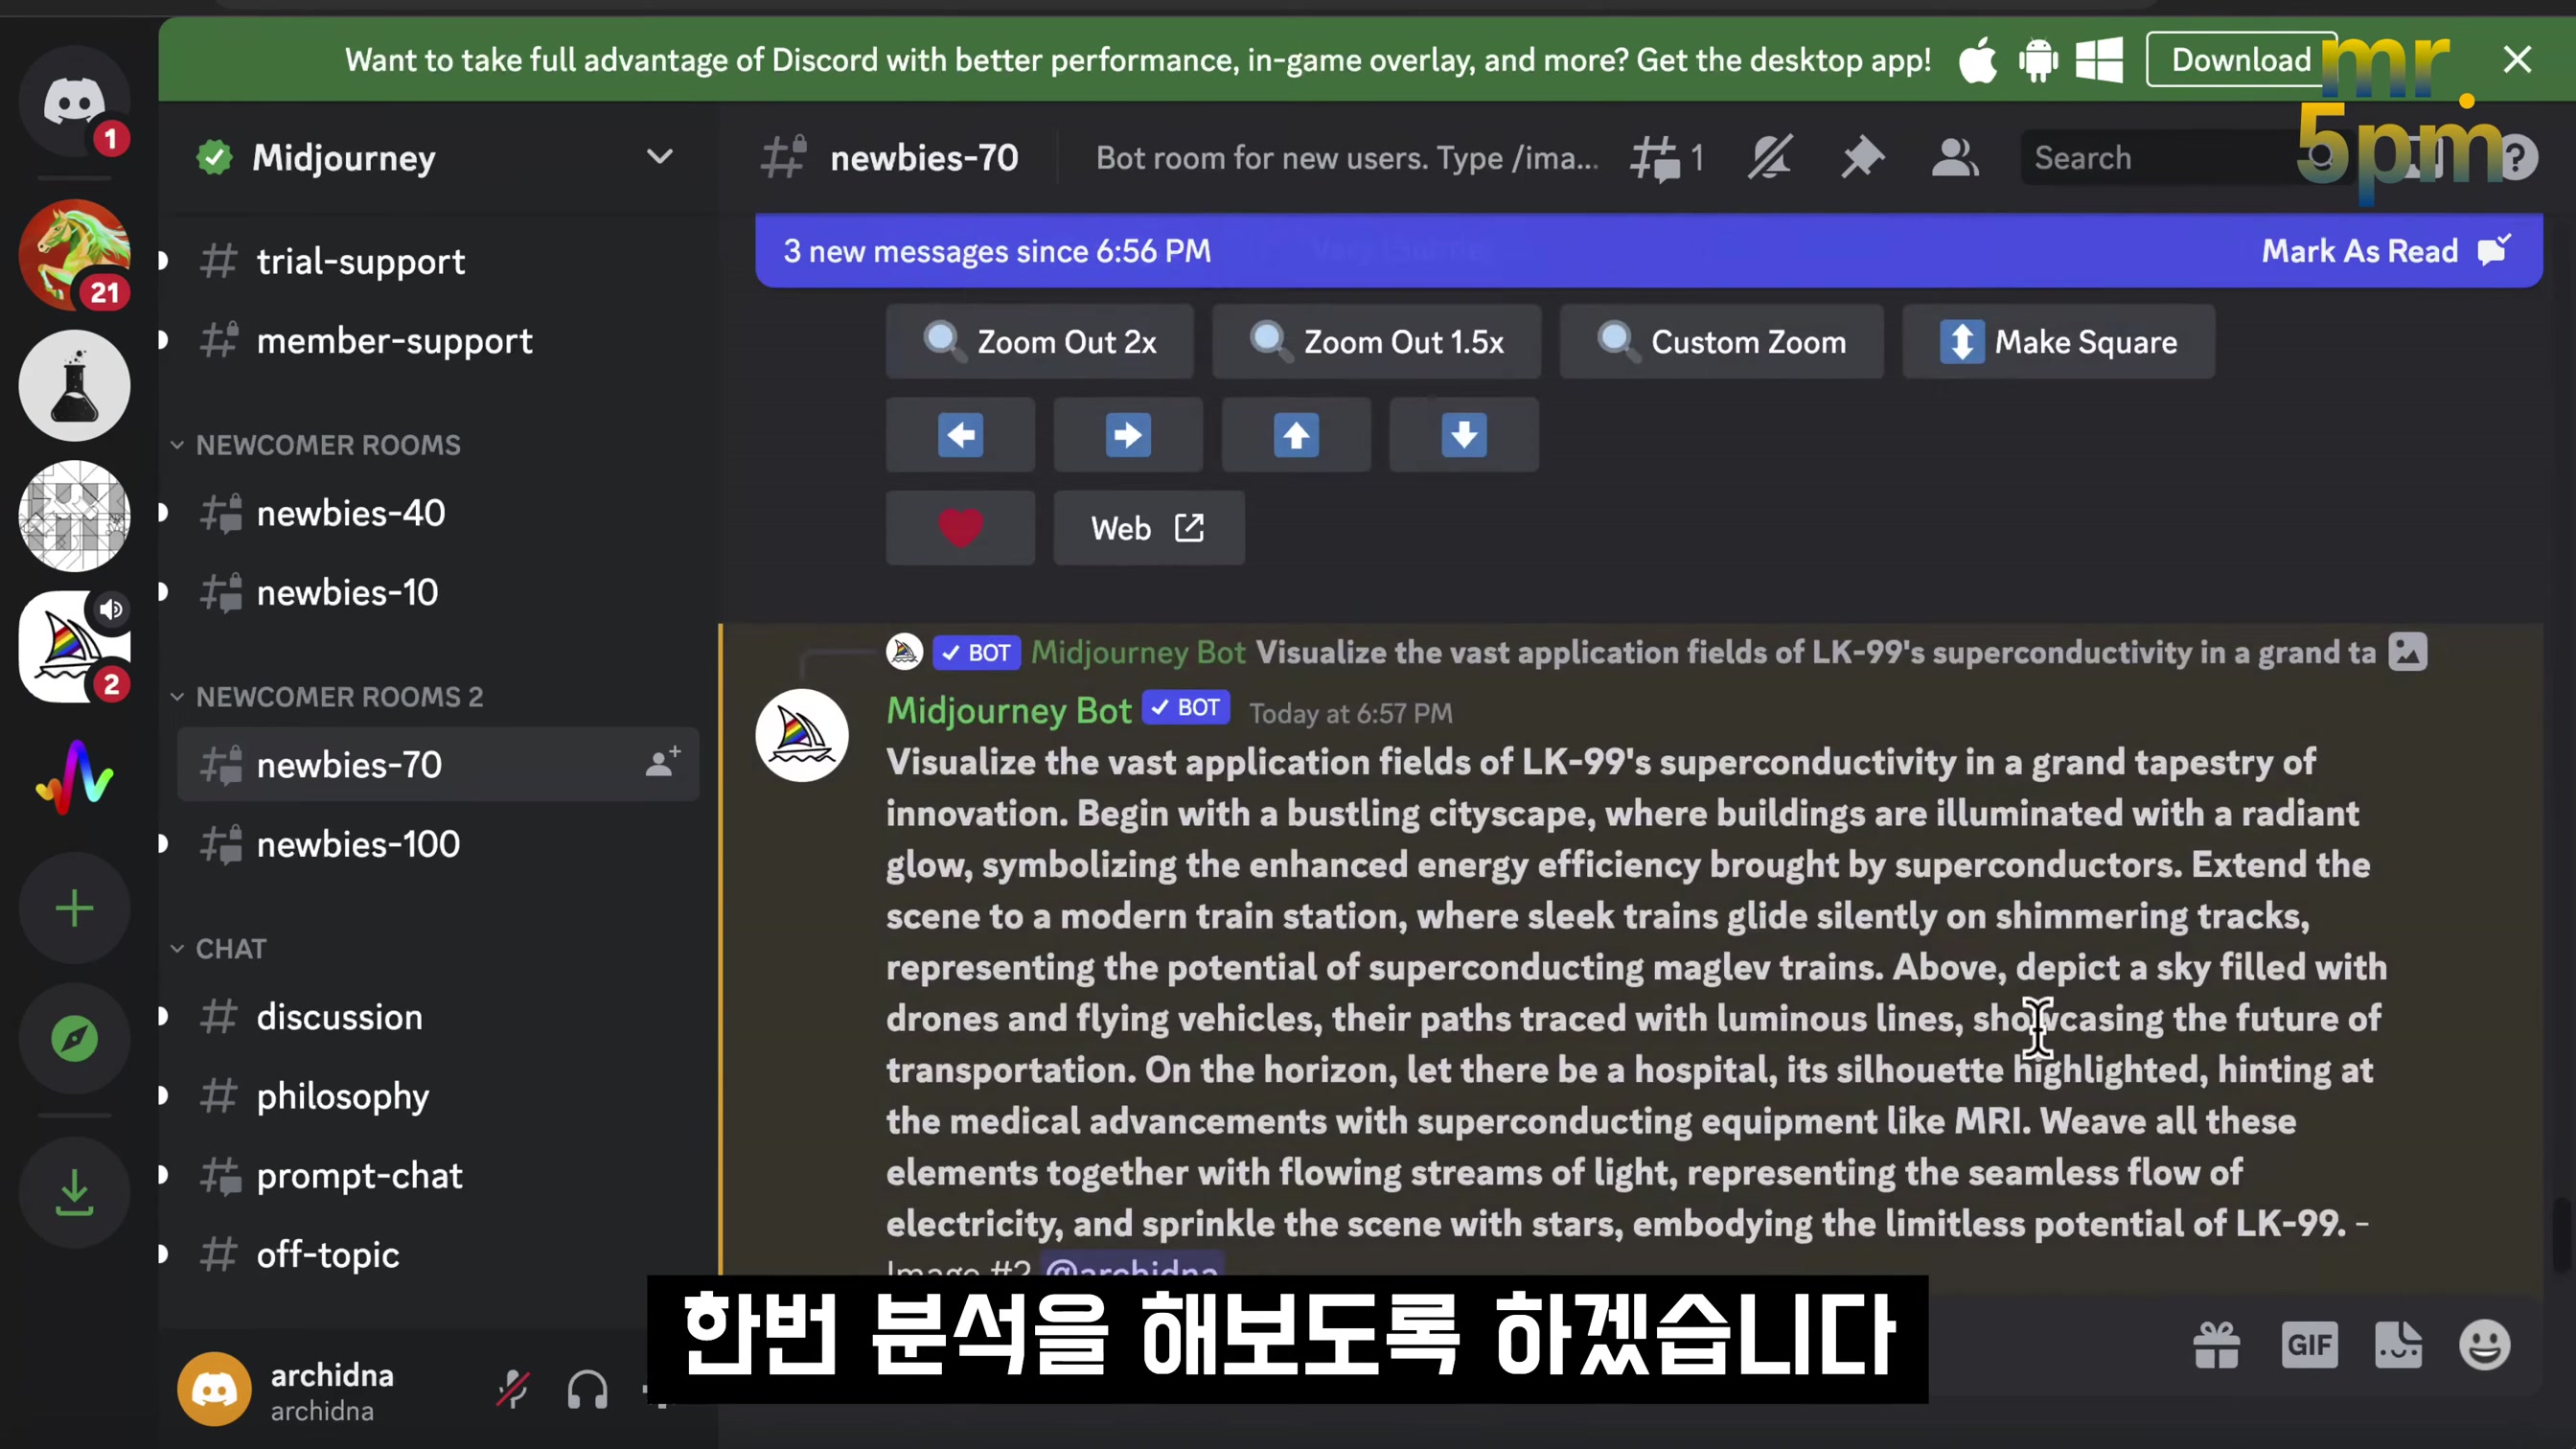Open pinned messages pin icon
The width and height of the screenshot is (2576, 1449).
click(x=1862, y=158)
